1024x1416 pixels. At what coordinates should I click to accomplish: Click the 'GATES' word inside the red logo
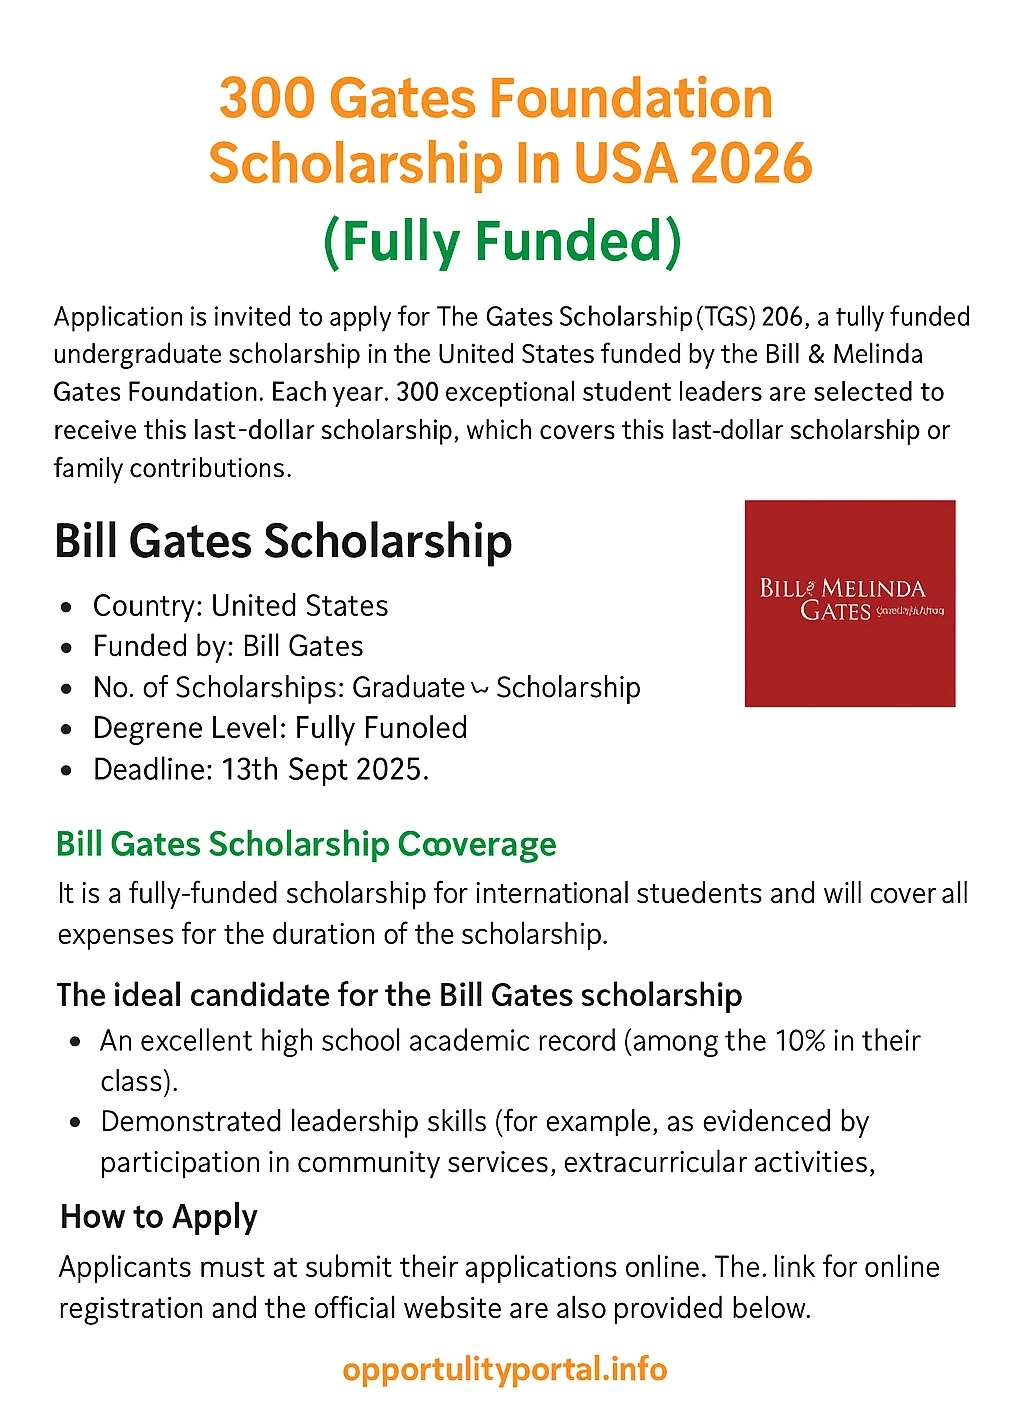click(836, 611)
